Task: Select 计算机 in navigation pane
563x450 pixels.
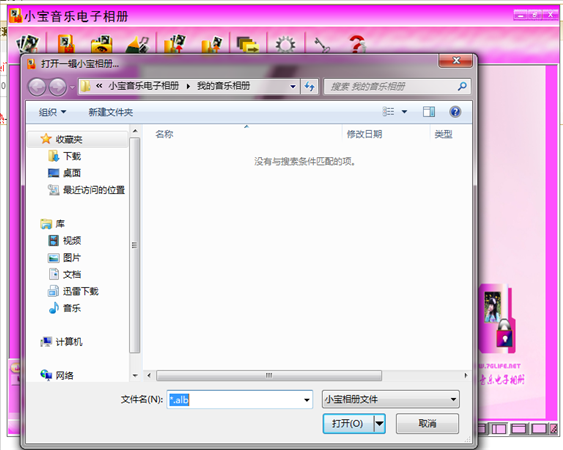Action: click(x=61, y=342)
